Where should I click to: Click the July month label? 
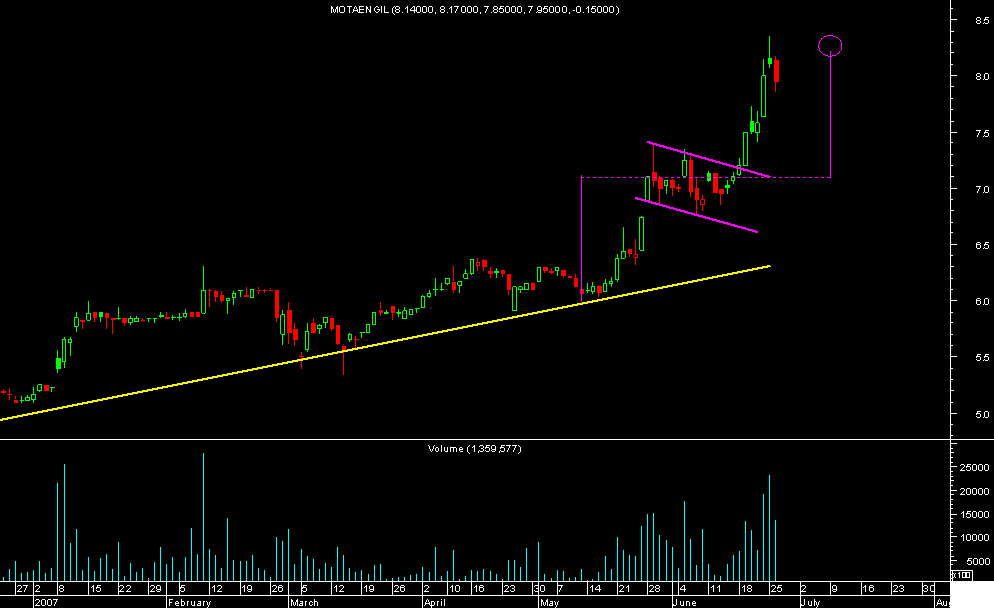pyautogui.click(x=811, y=602)
